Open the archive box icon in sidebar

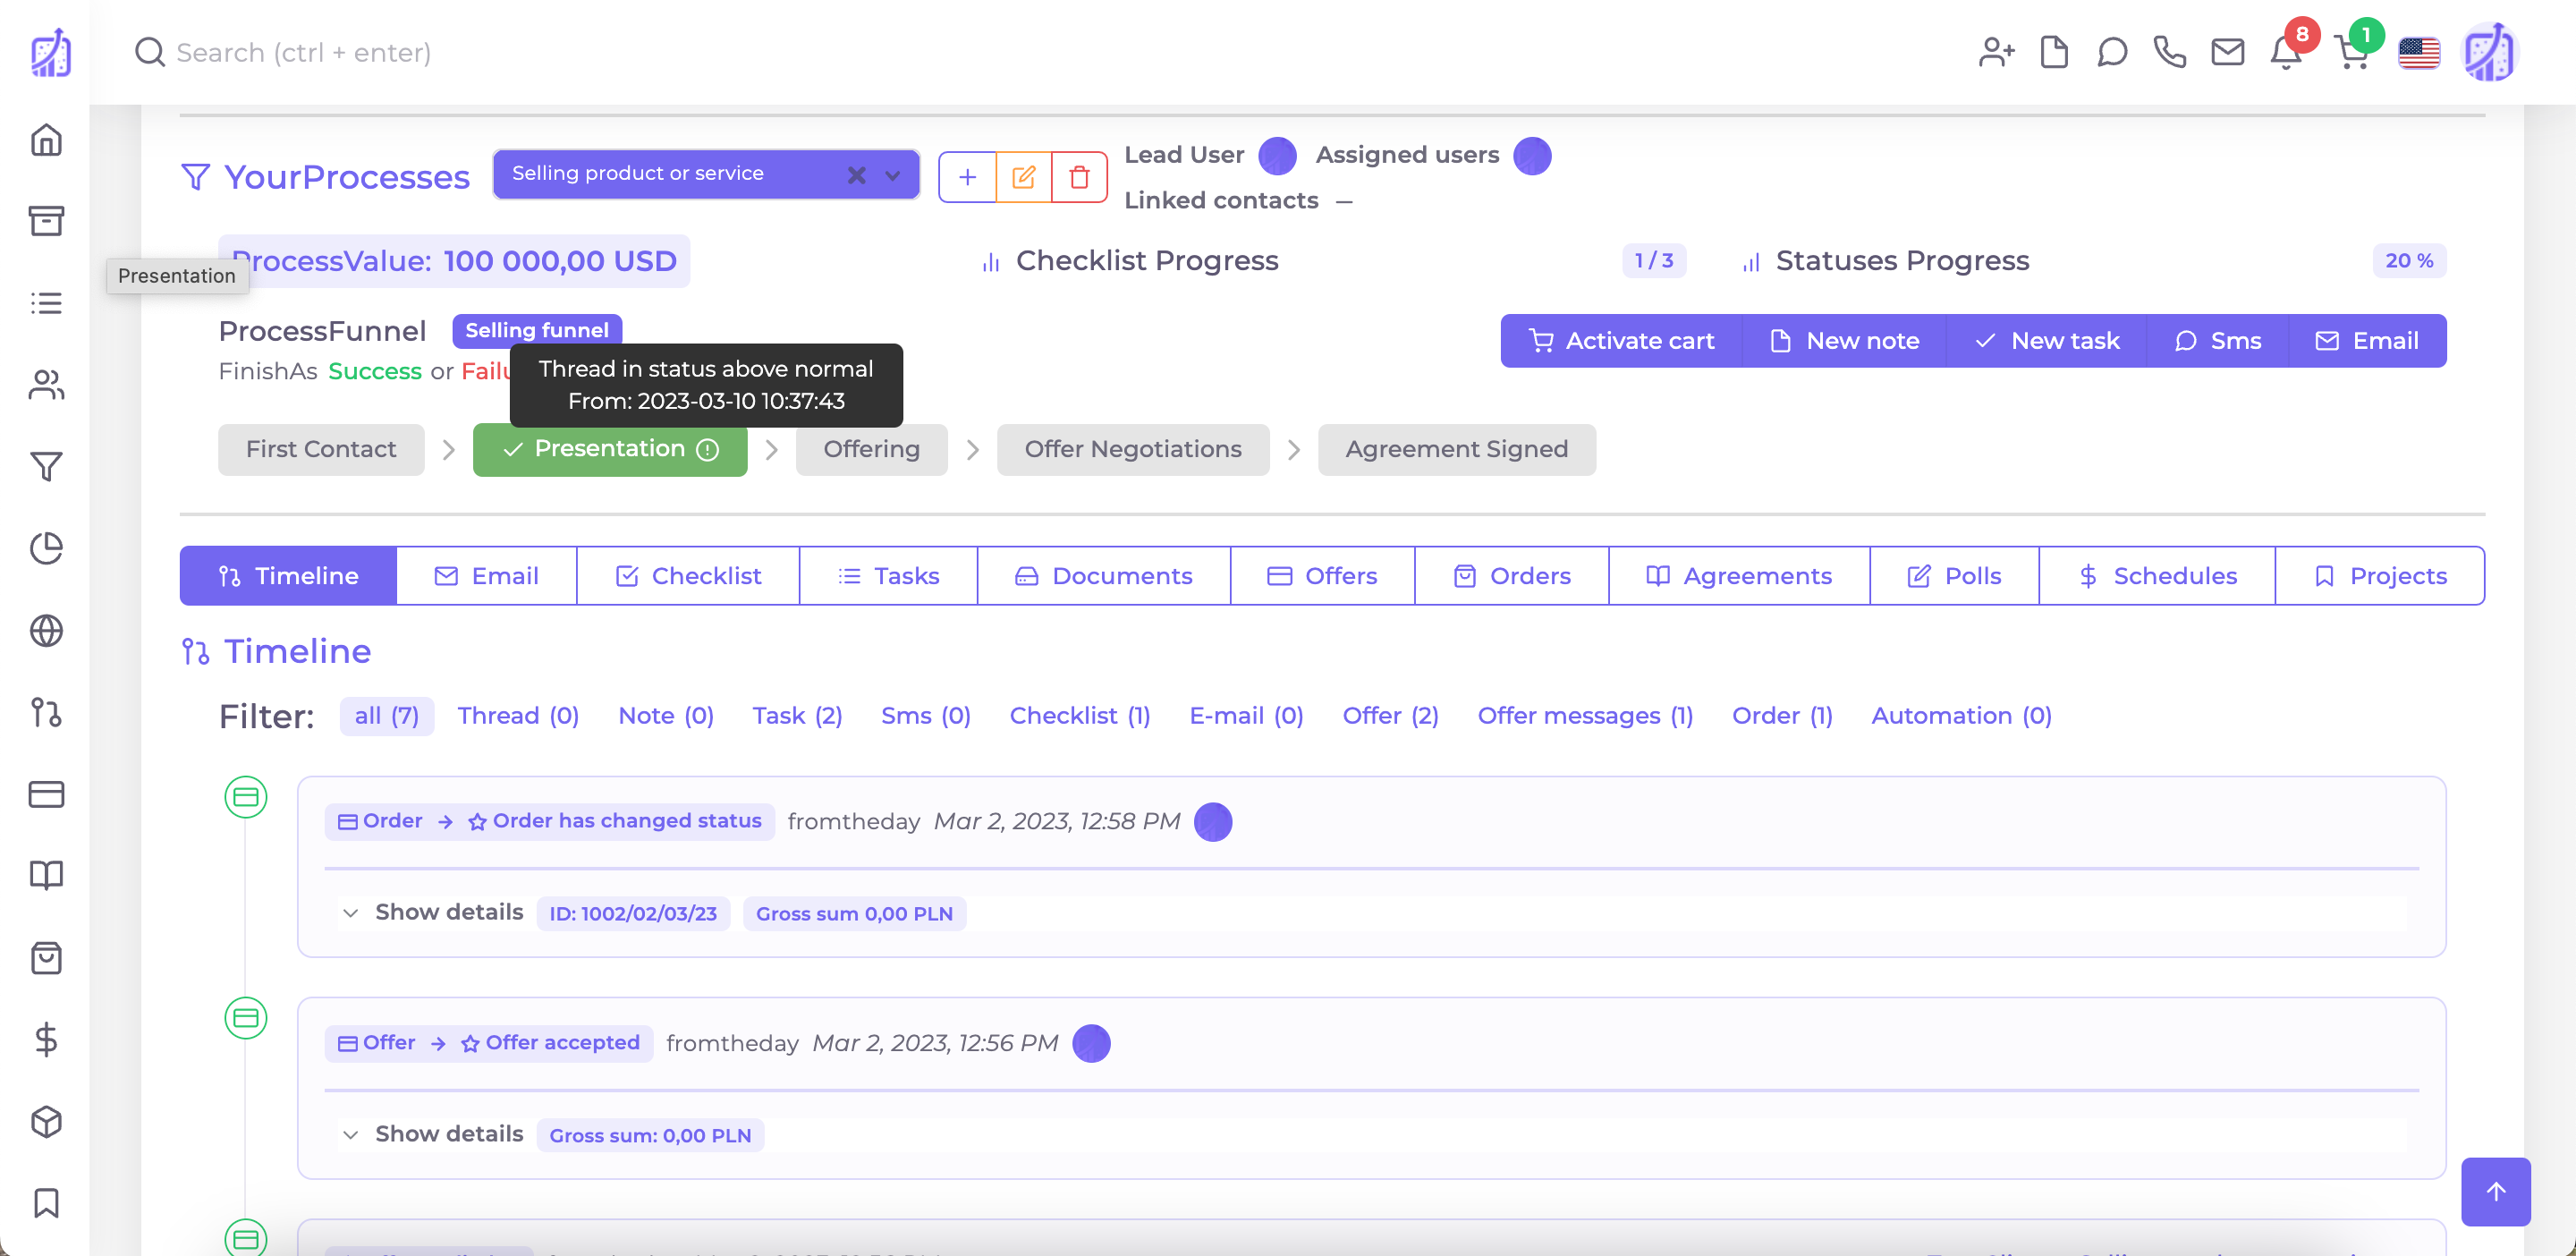[x=46, y=221]
